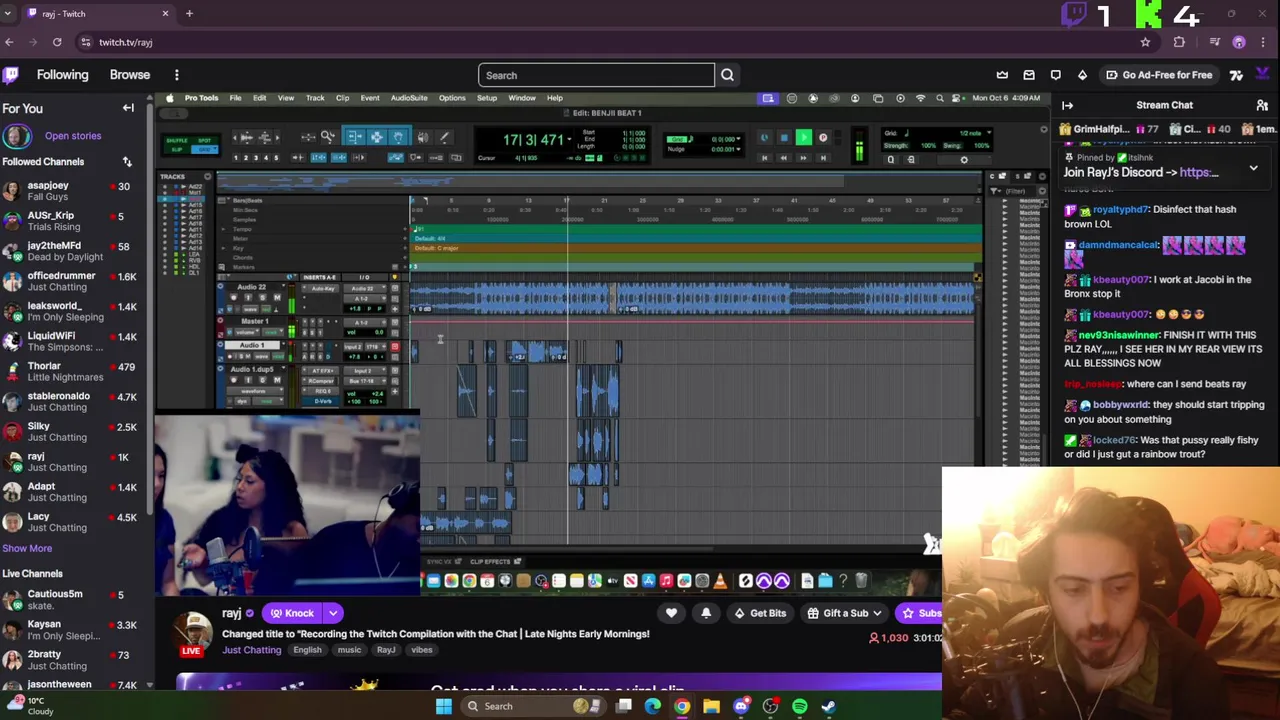Click Go Ad-Free for Free button

(x=1158, y=75)
